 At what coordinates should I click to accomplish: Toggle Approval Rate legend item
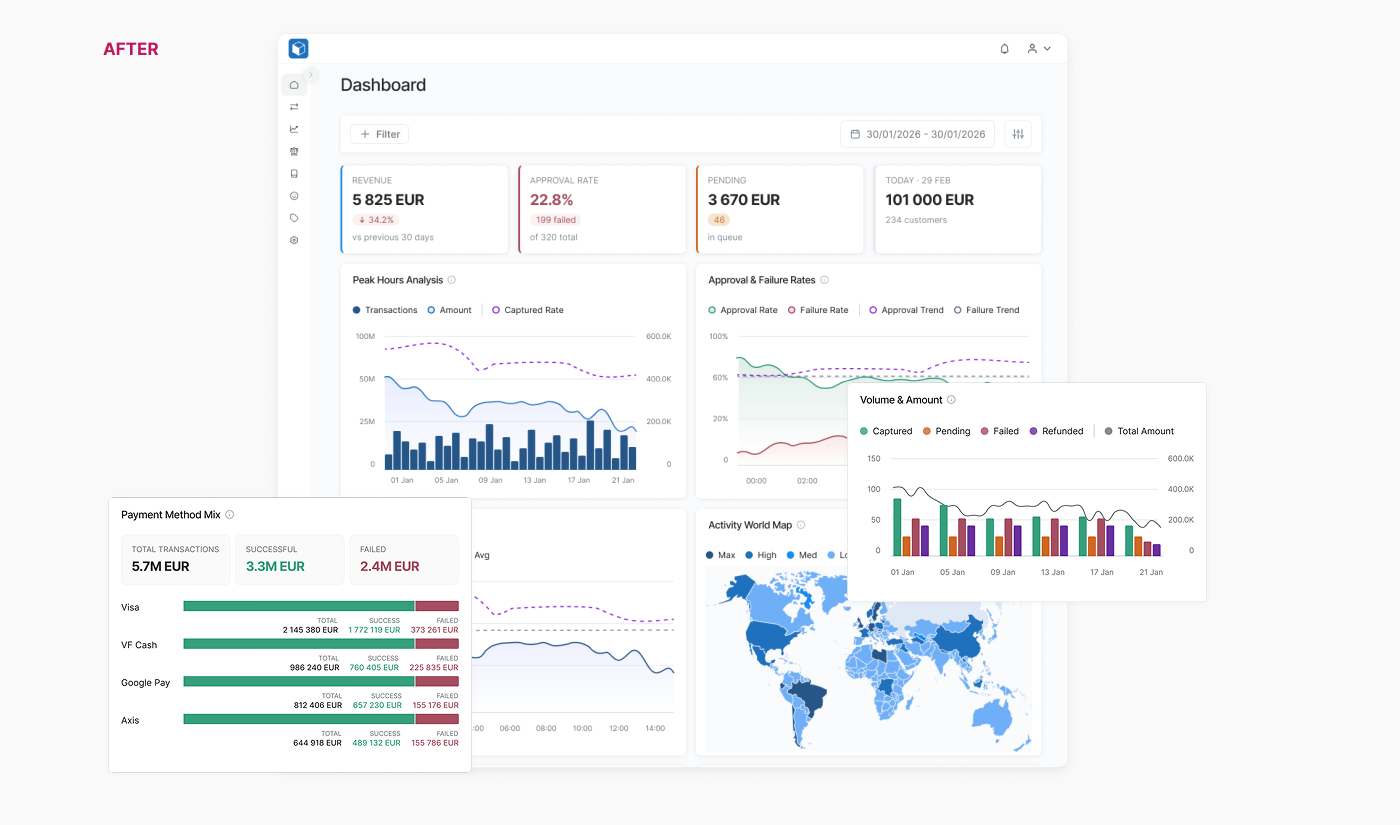pyautogui.click(x=743, y=310)
